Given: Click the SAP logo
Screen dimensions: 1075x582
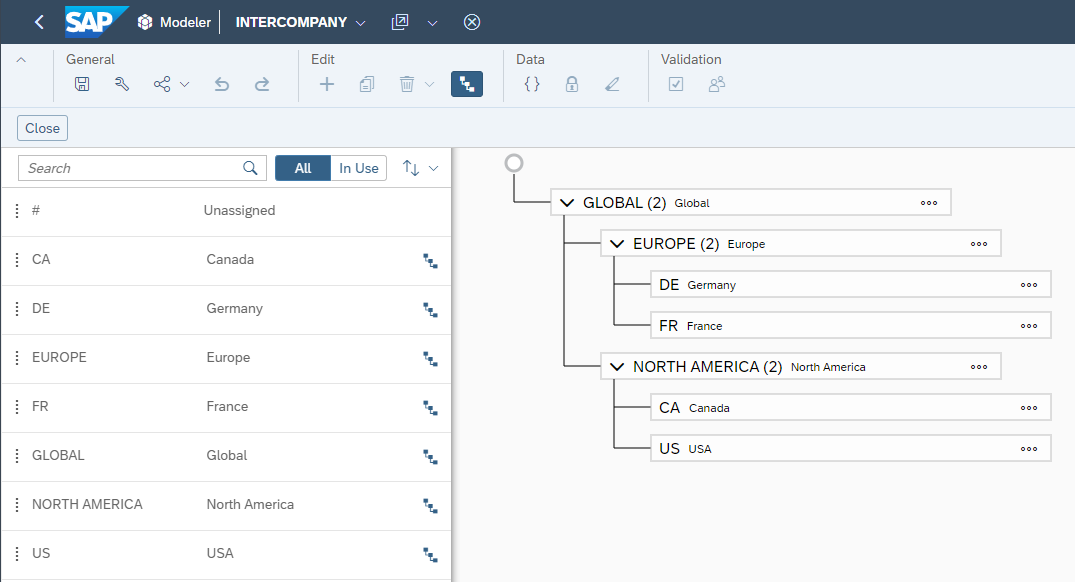Looking at the screenshot, I should coord(95,21).
